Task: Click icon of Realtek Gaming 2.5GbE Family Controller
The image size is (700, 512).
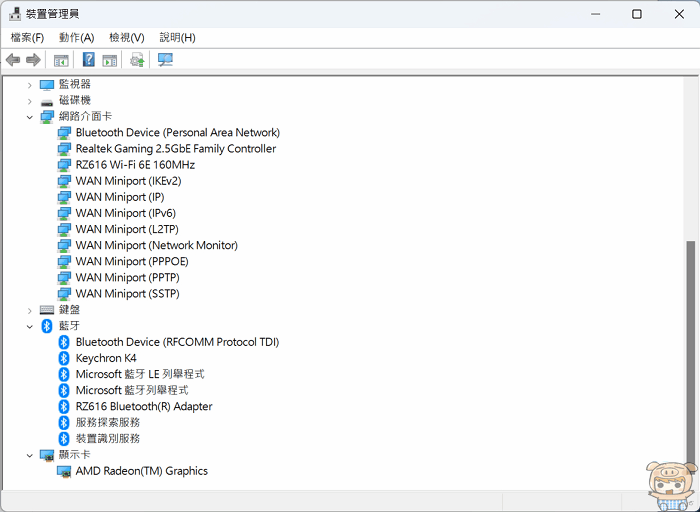Action: 64,149
